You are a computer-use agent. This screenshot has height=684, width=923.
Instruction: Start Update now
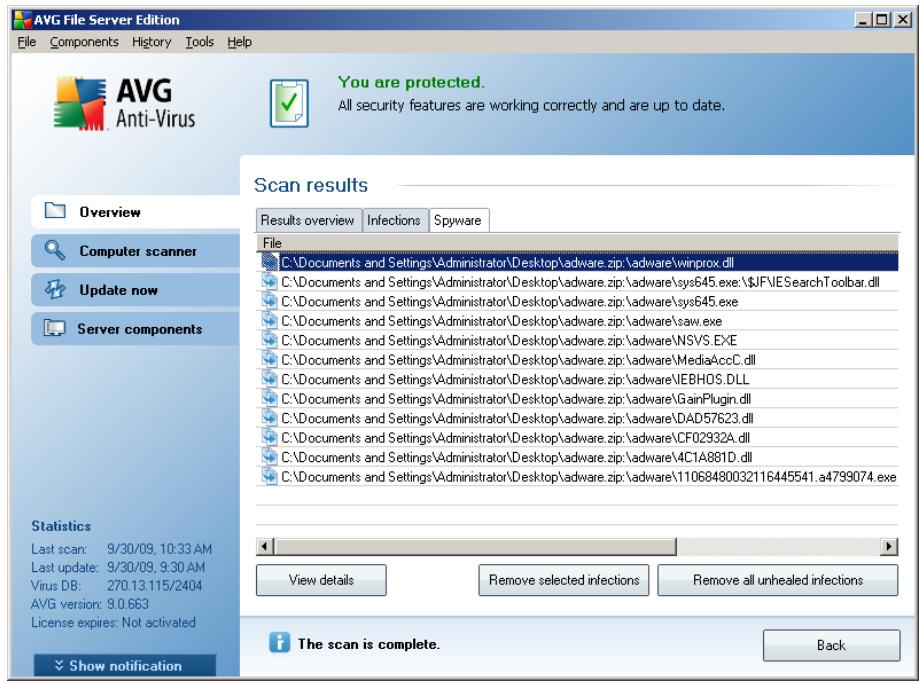pyautogui.click(x=135, y=290)
